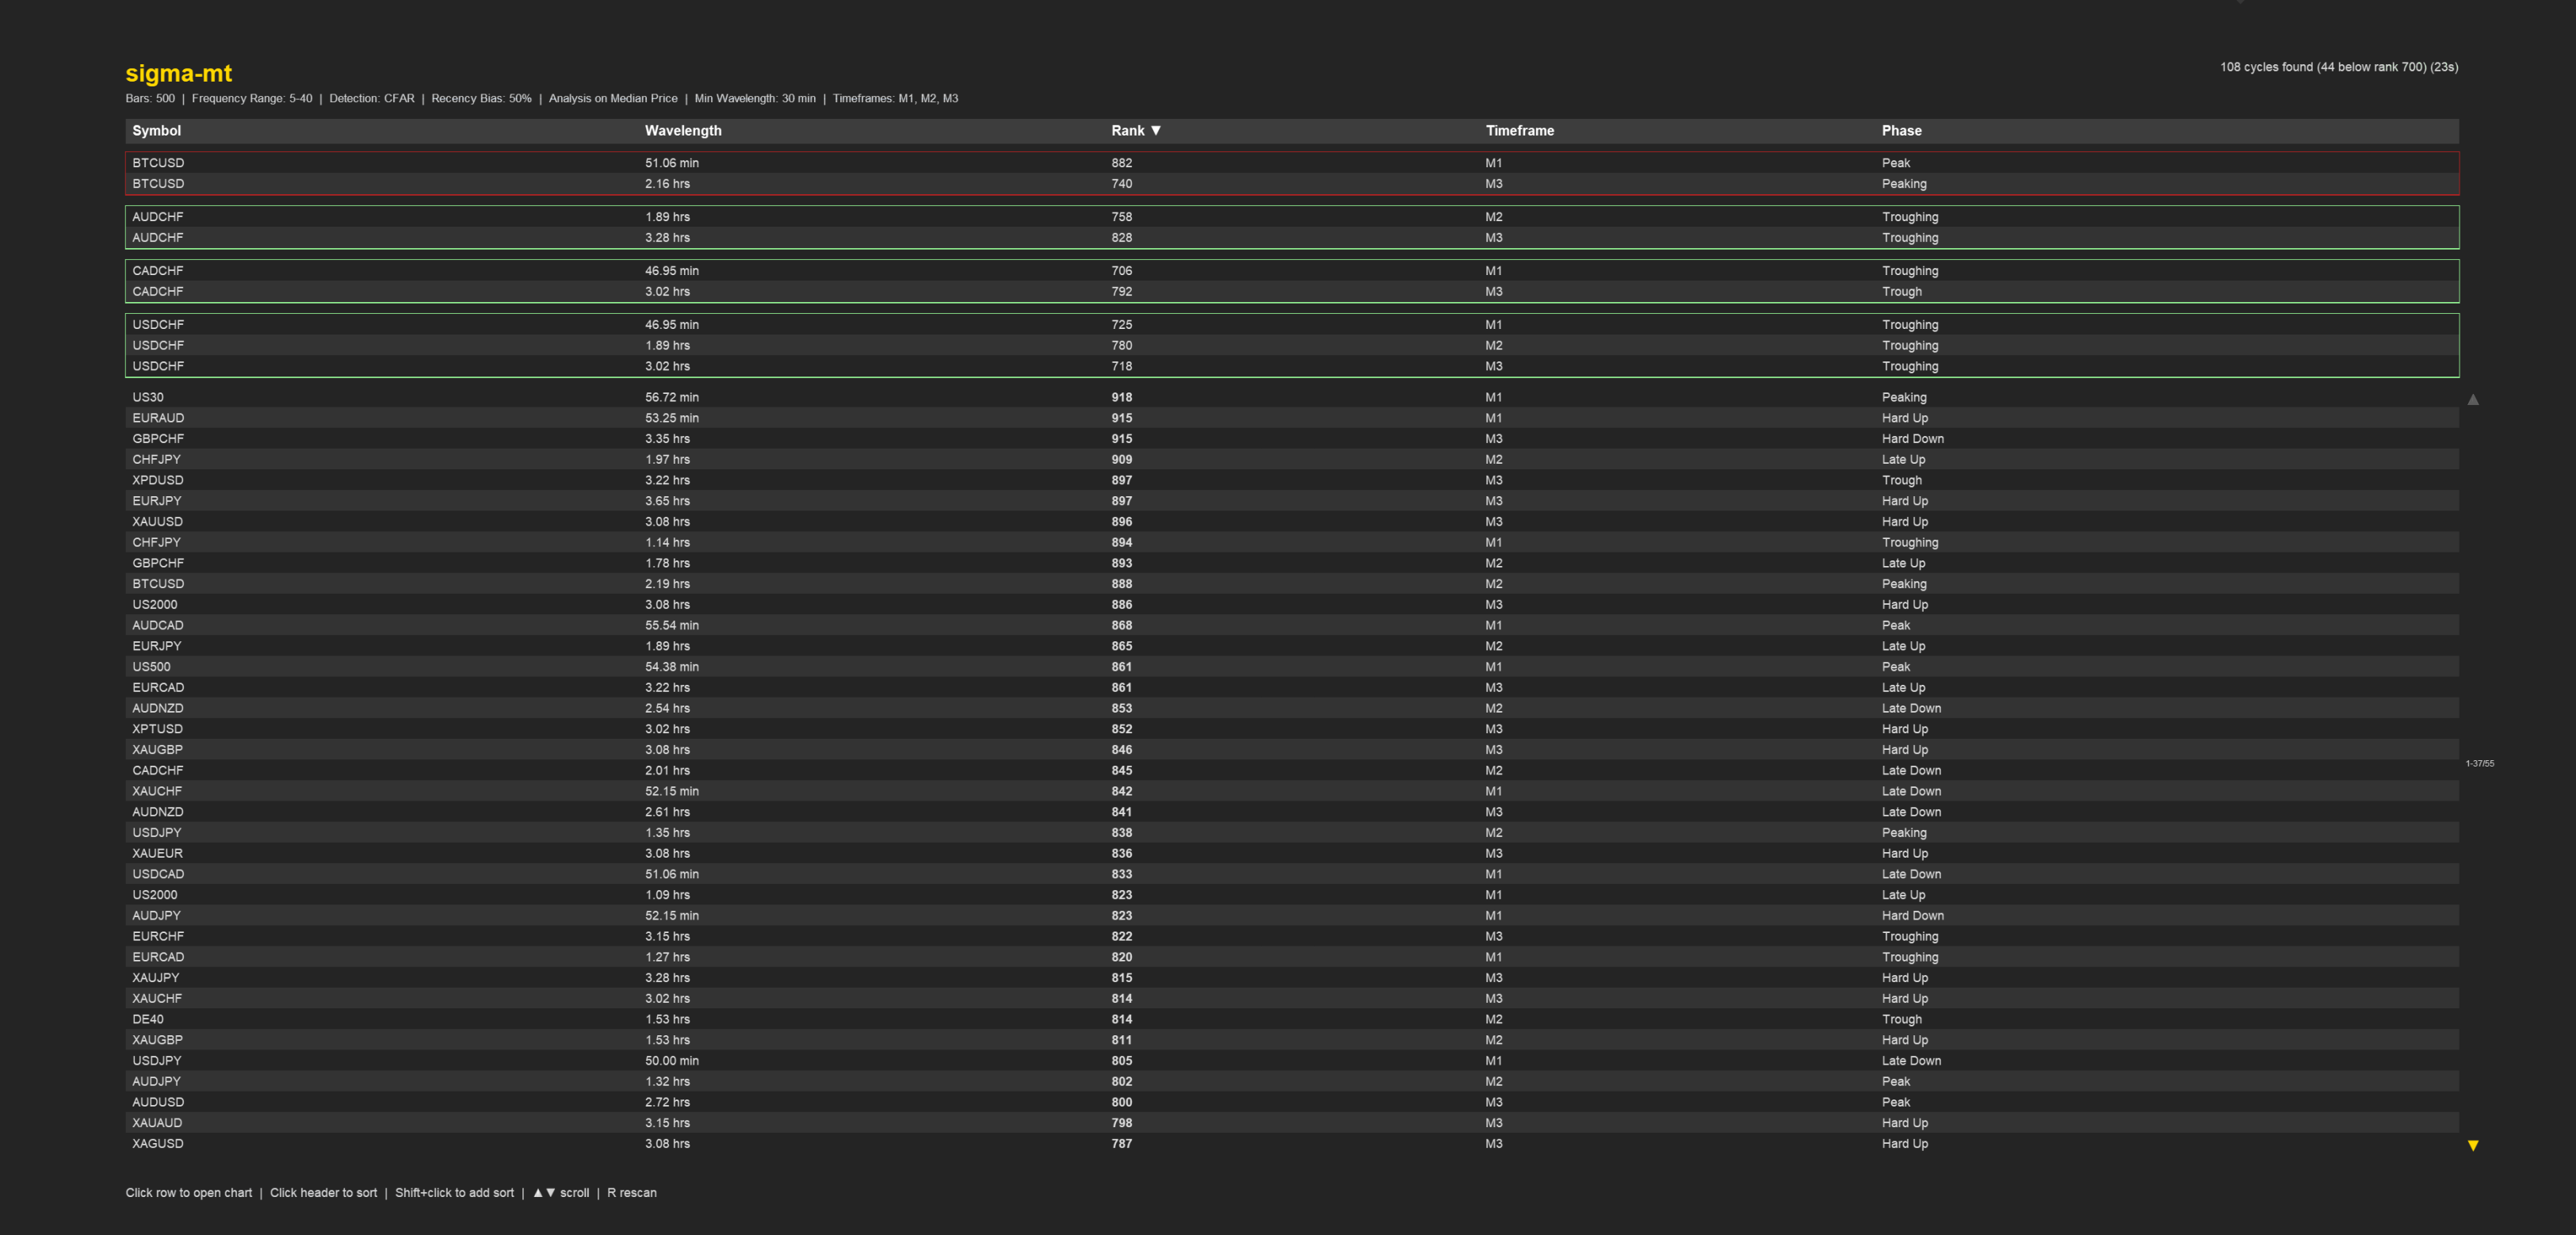
Task: Sort by the Phase column header
Action: (1901, 131)
